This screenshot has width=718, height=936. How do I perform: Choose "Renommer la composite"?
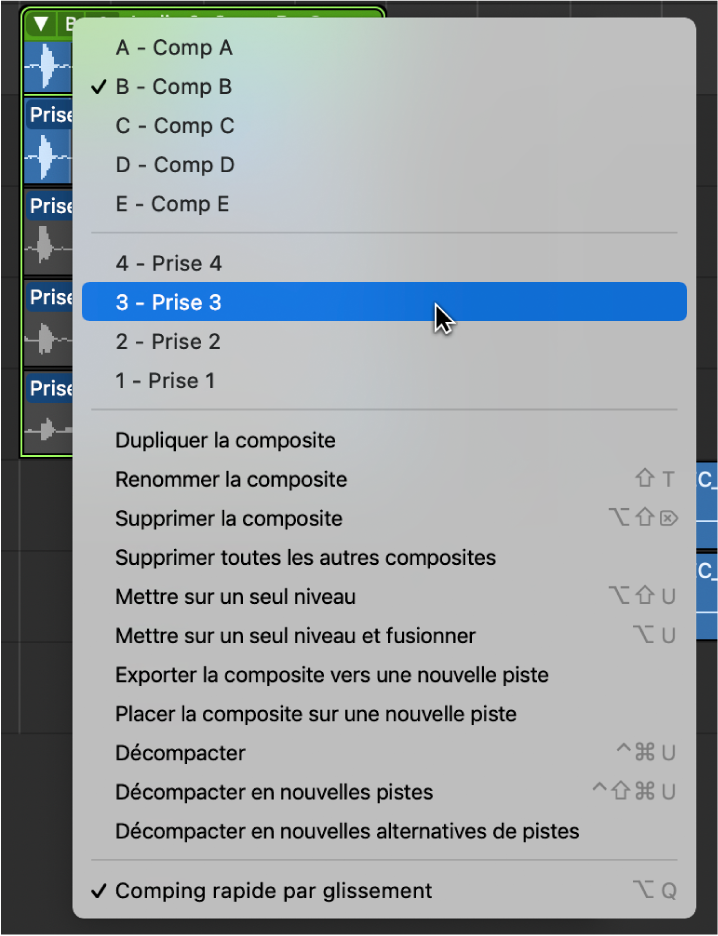click(x=231, y=479)
